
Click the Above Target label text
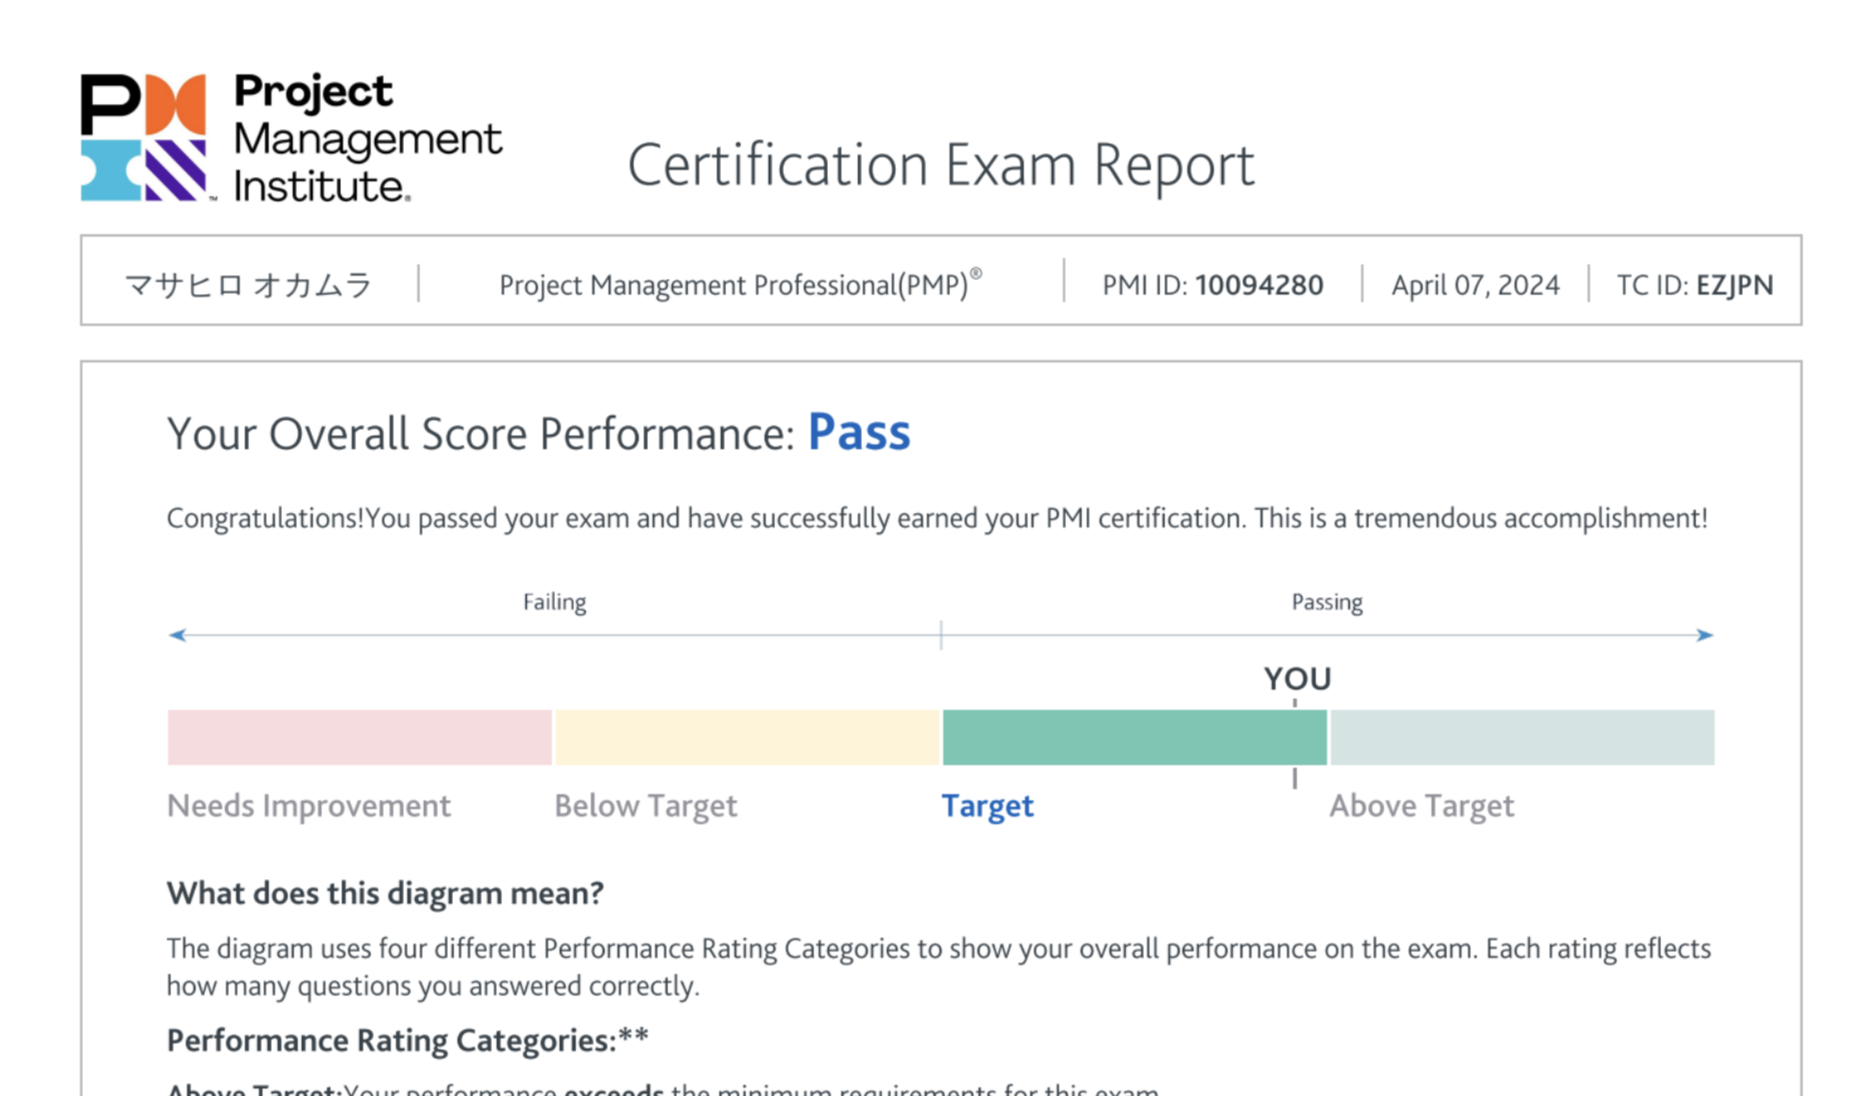[1421, 806]
